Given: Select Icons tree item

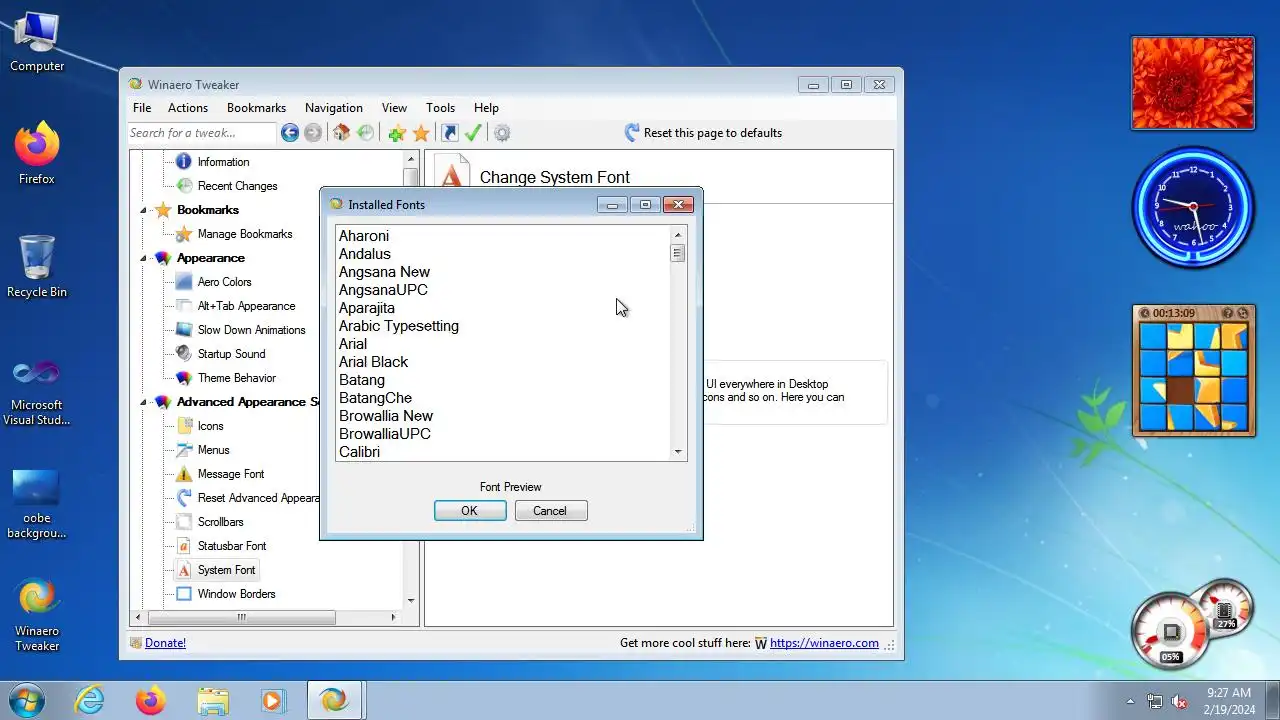Looking at the screenshot, I should [x=210, y=426].
